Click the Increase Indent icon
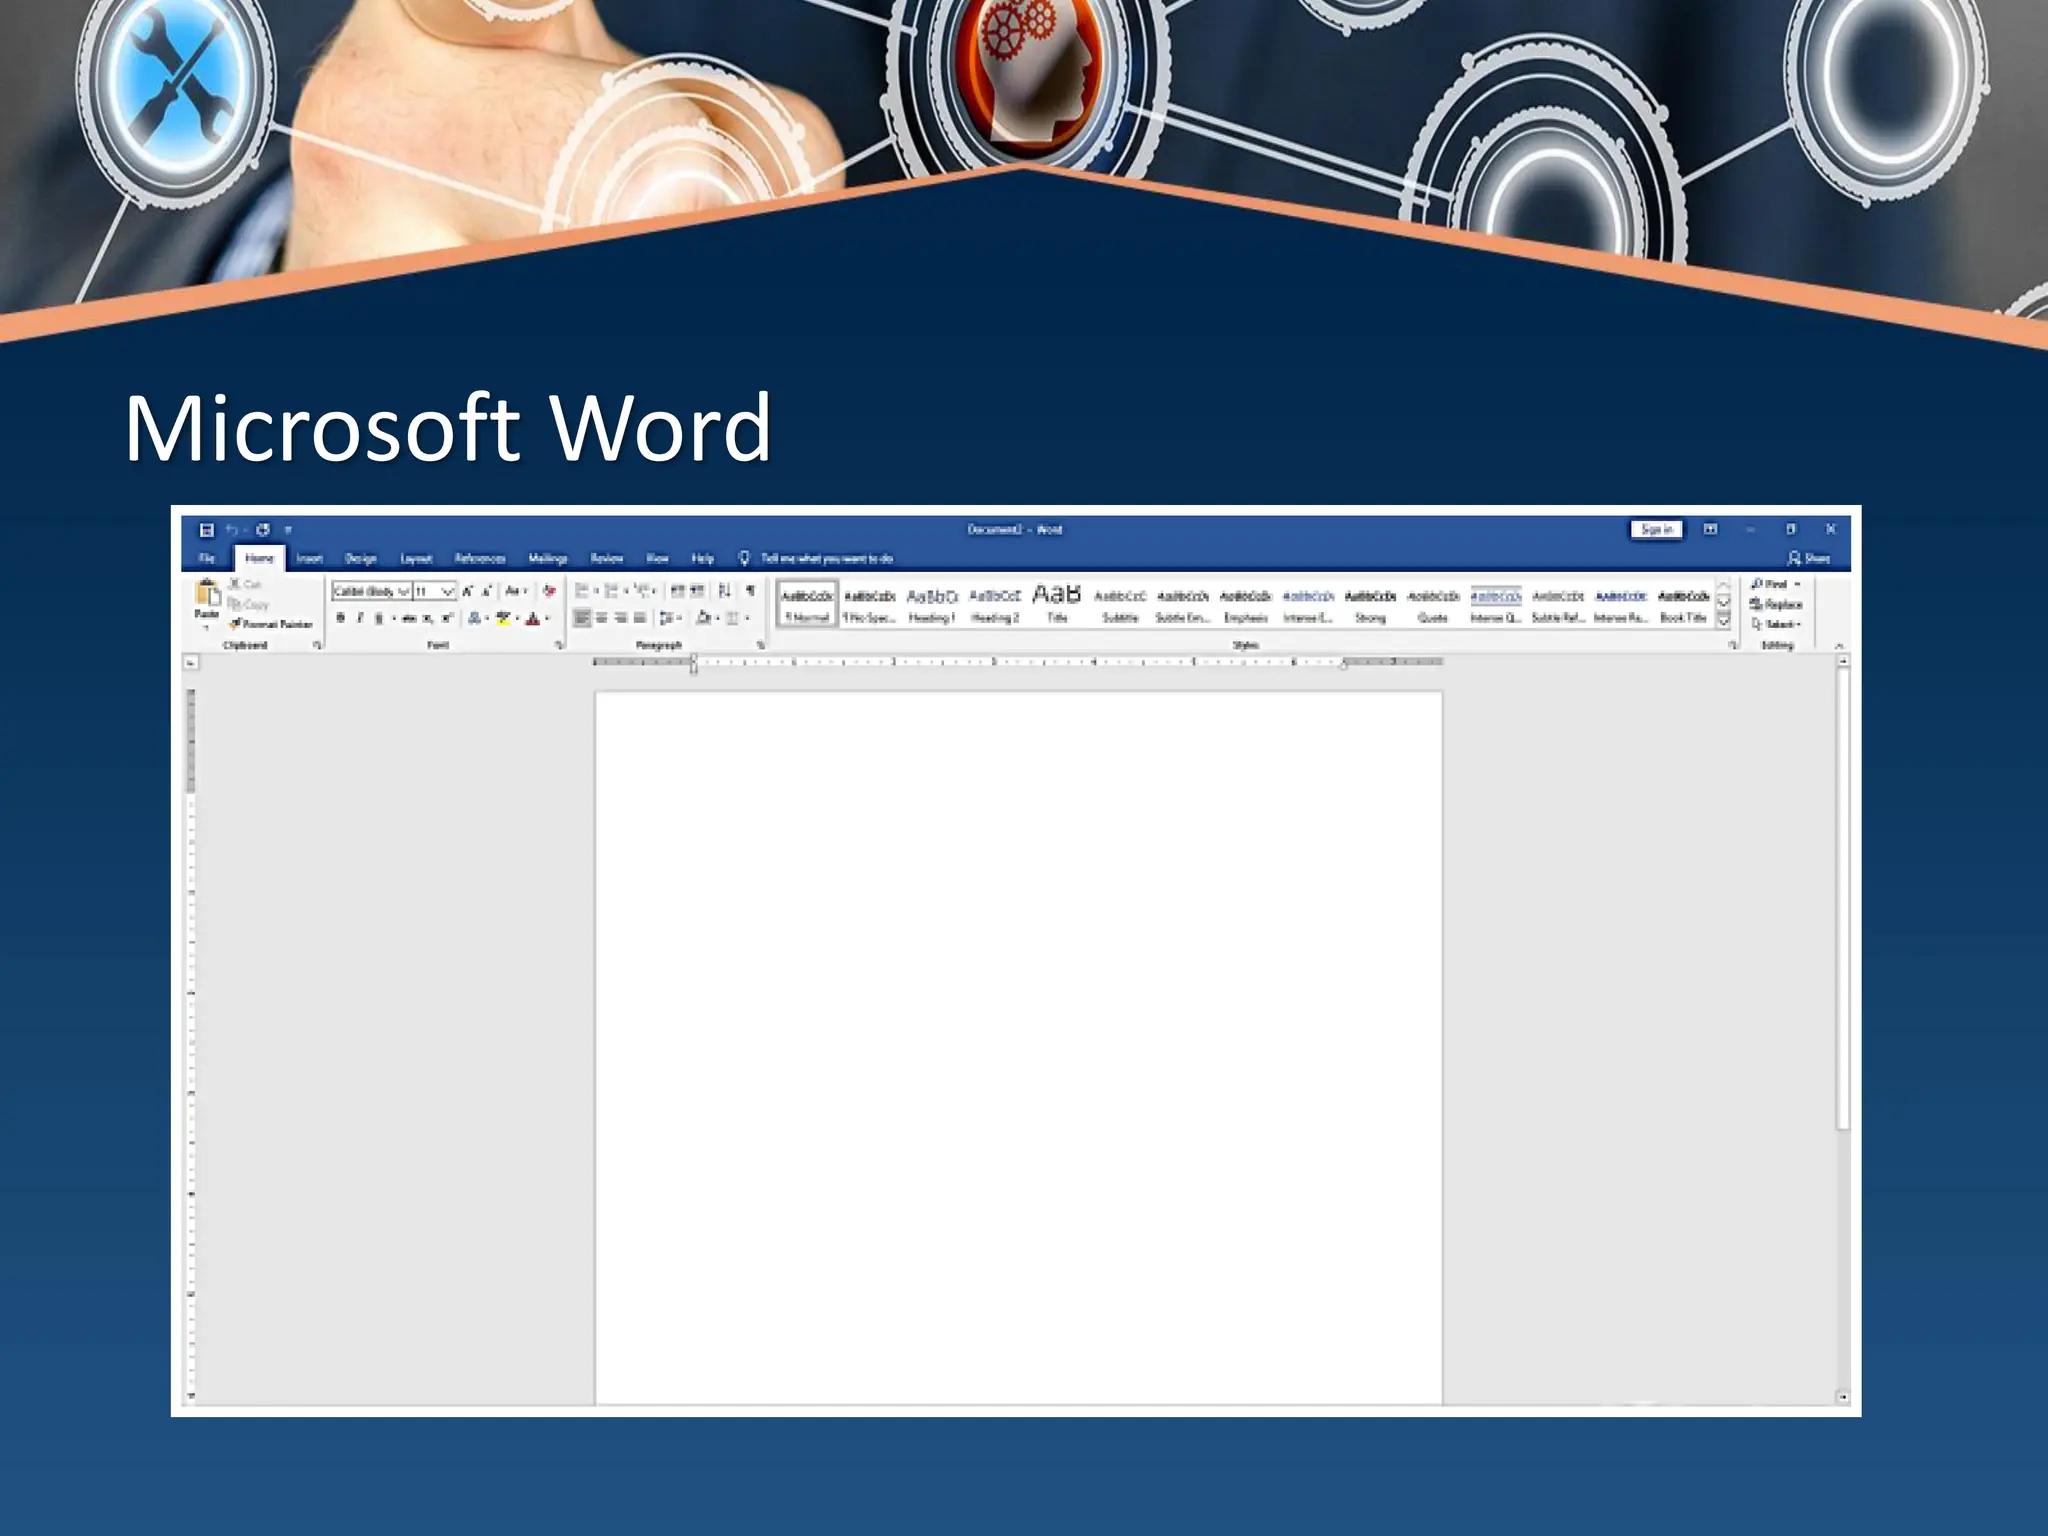The image size is (2048, 1536). click(x=697, y=591)
